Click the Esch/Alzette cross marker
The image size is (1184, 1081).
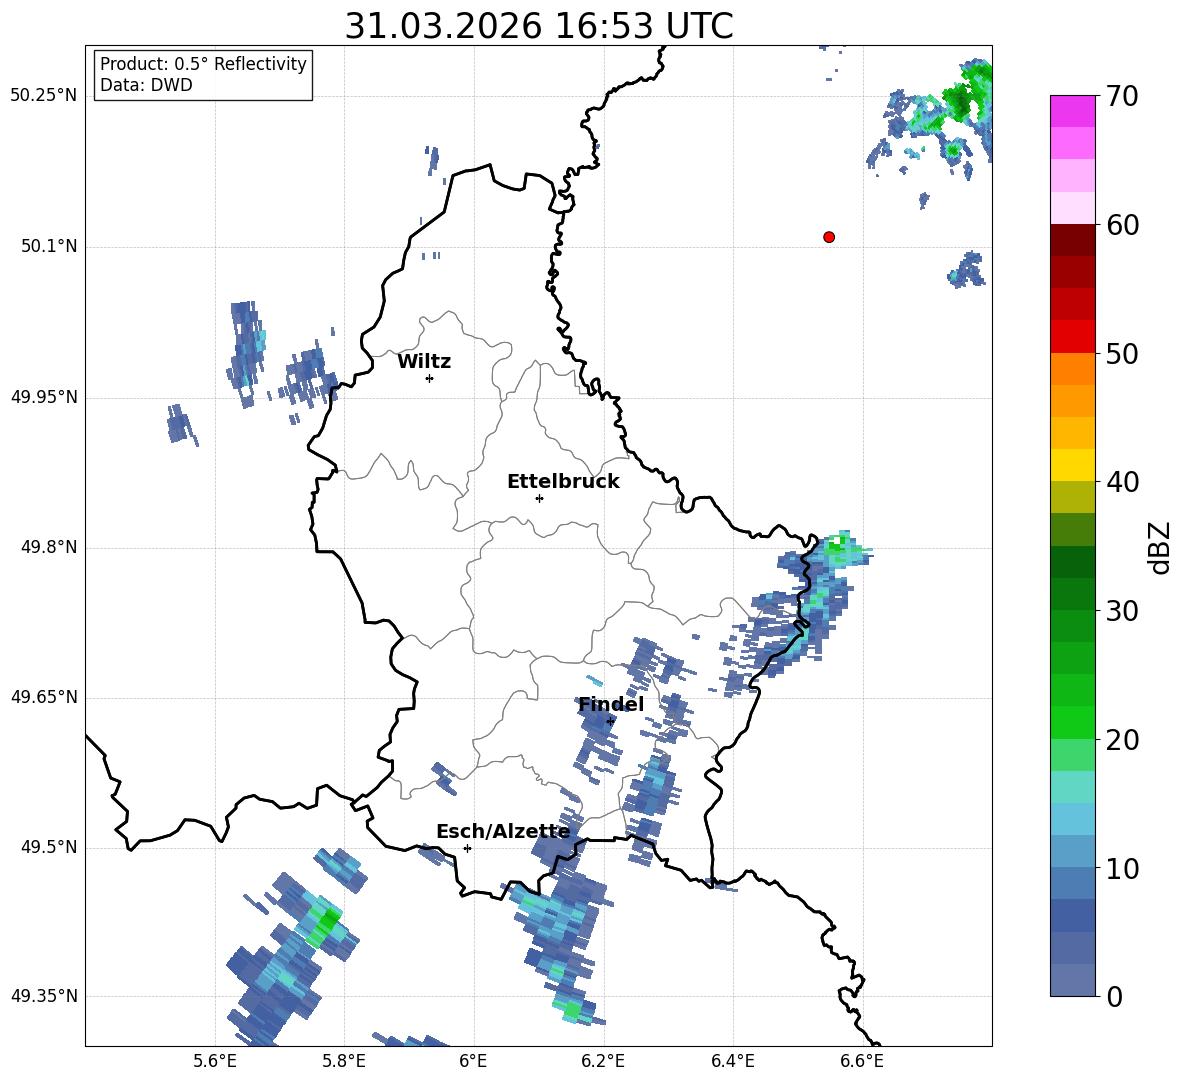point(467,848)
